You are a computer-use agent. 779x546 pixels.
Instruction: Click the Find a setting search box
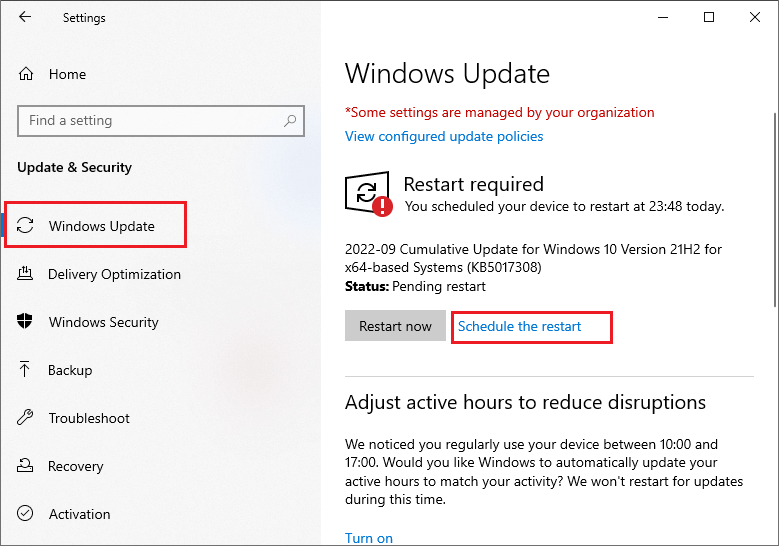pyautogui.click(x=160, y=121)
